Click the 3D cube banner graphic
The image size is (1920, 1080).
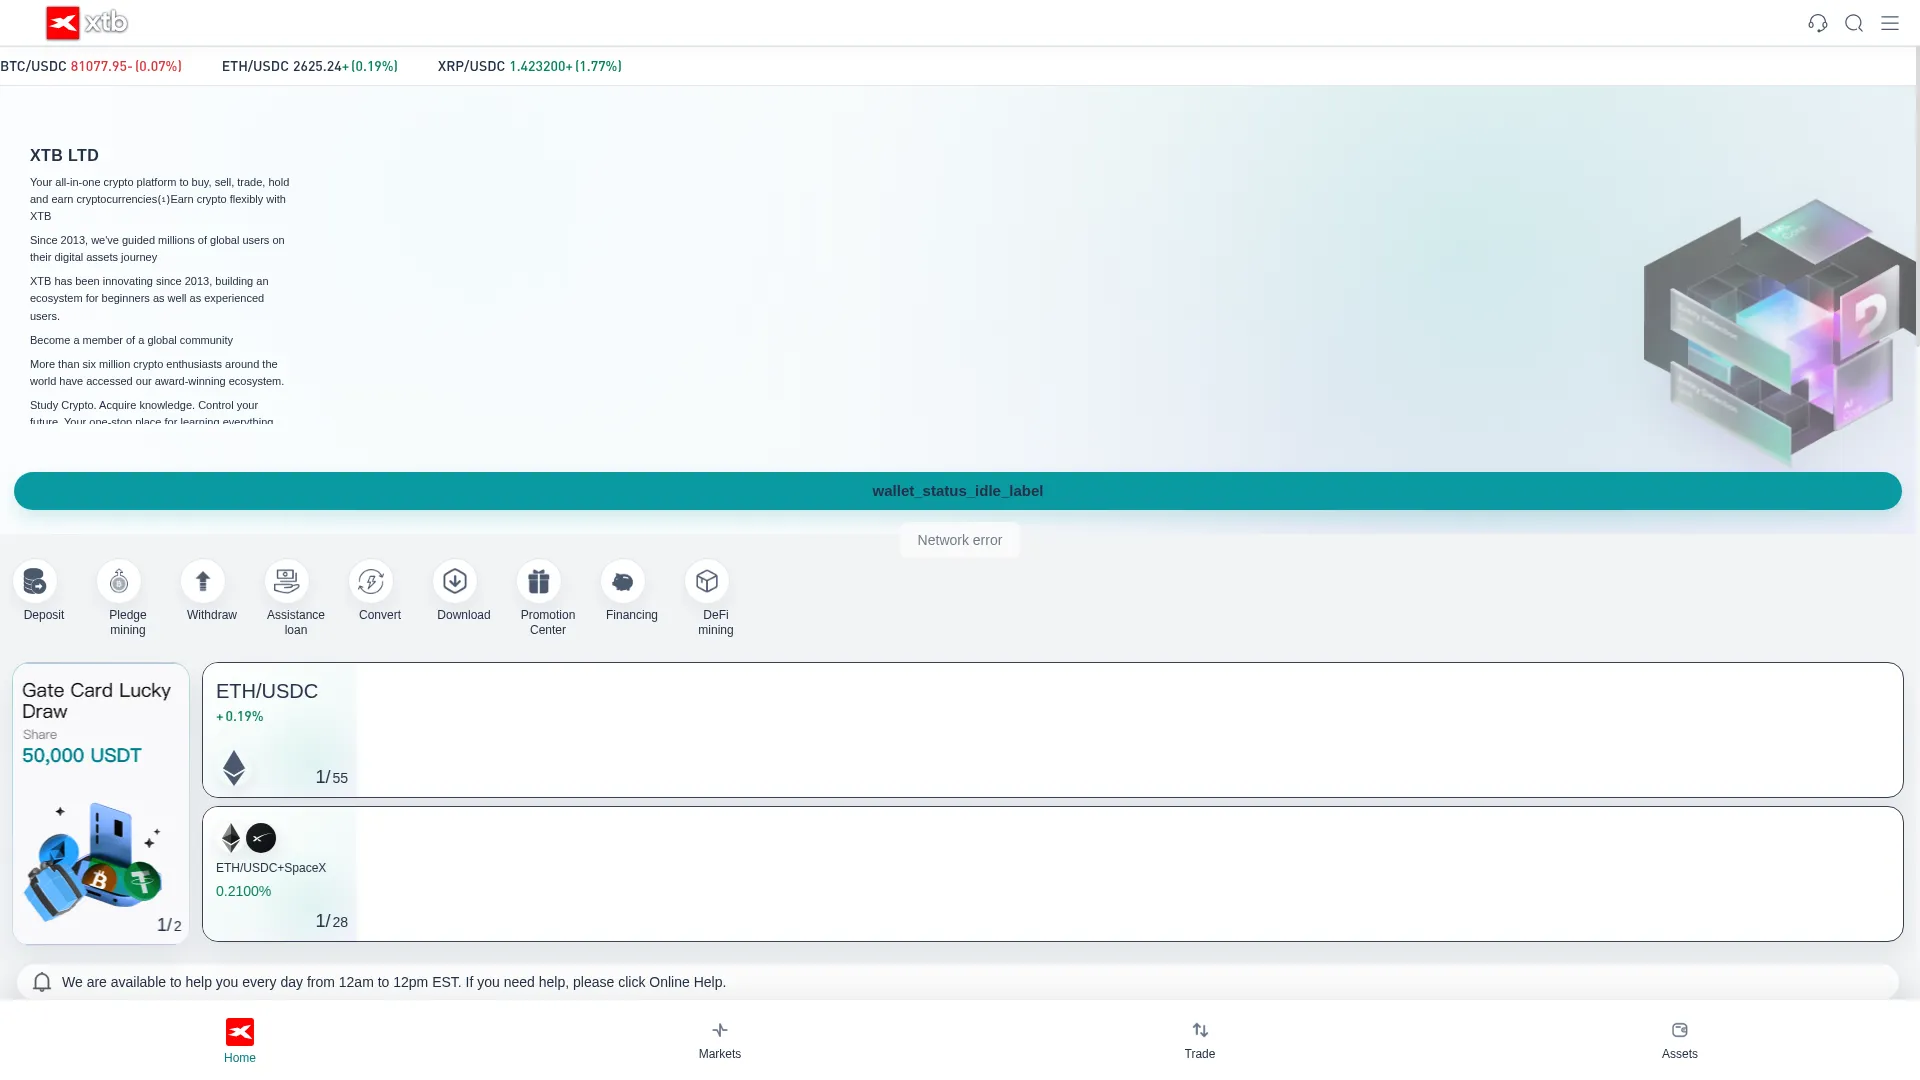click(x=1780, y=332)
